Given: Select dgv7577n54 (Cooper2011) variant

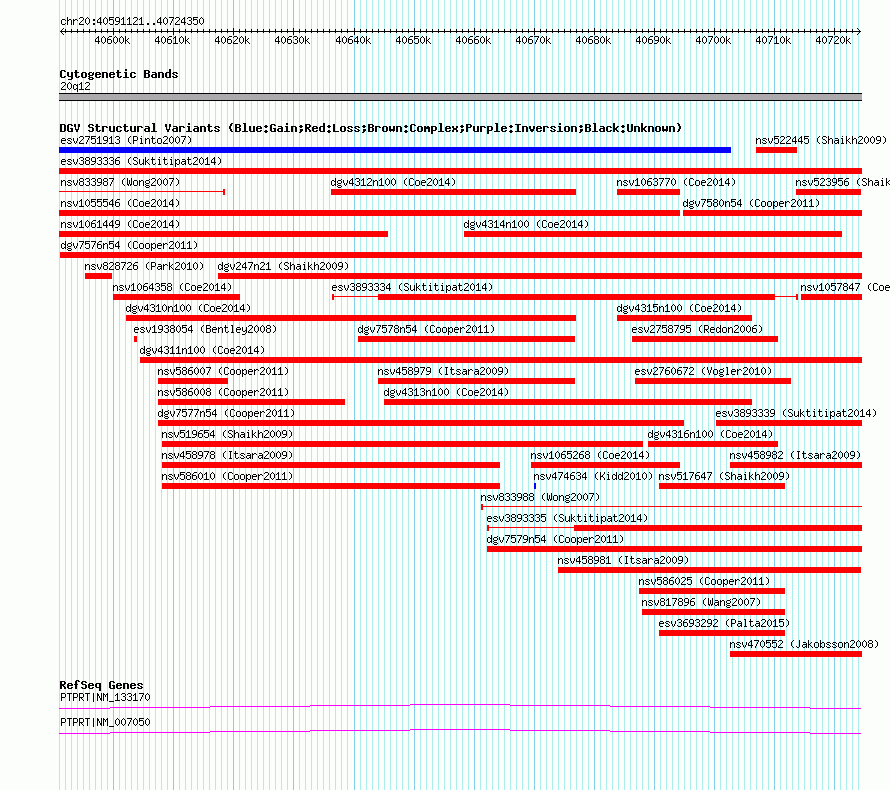Looking at the screenshot, I should pos(226,413).
